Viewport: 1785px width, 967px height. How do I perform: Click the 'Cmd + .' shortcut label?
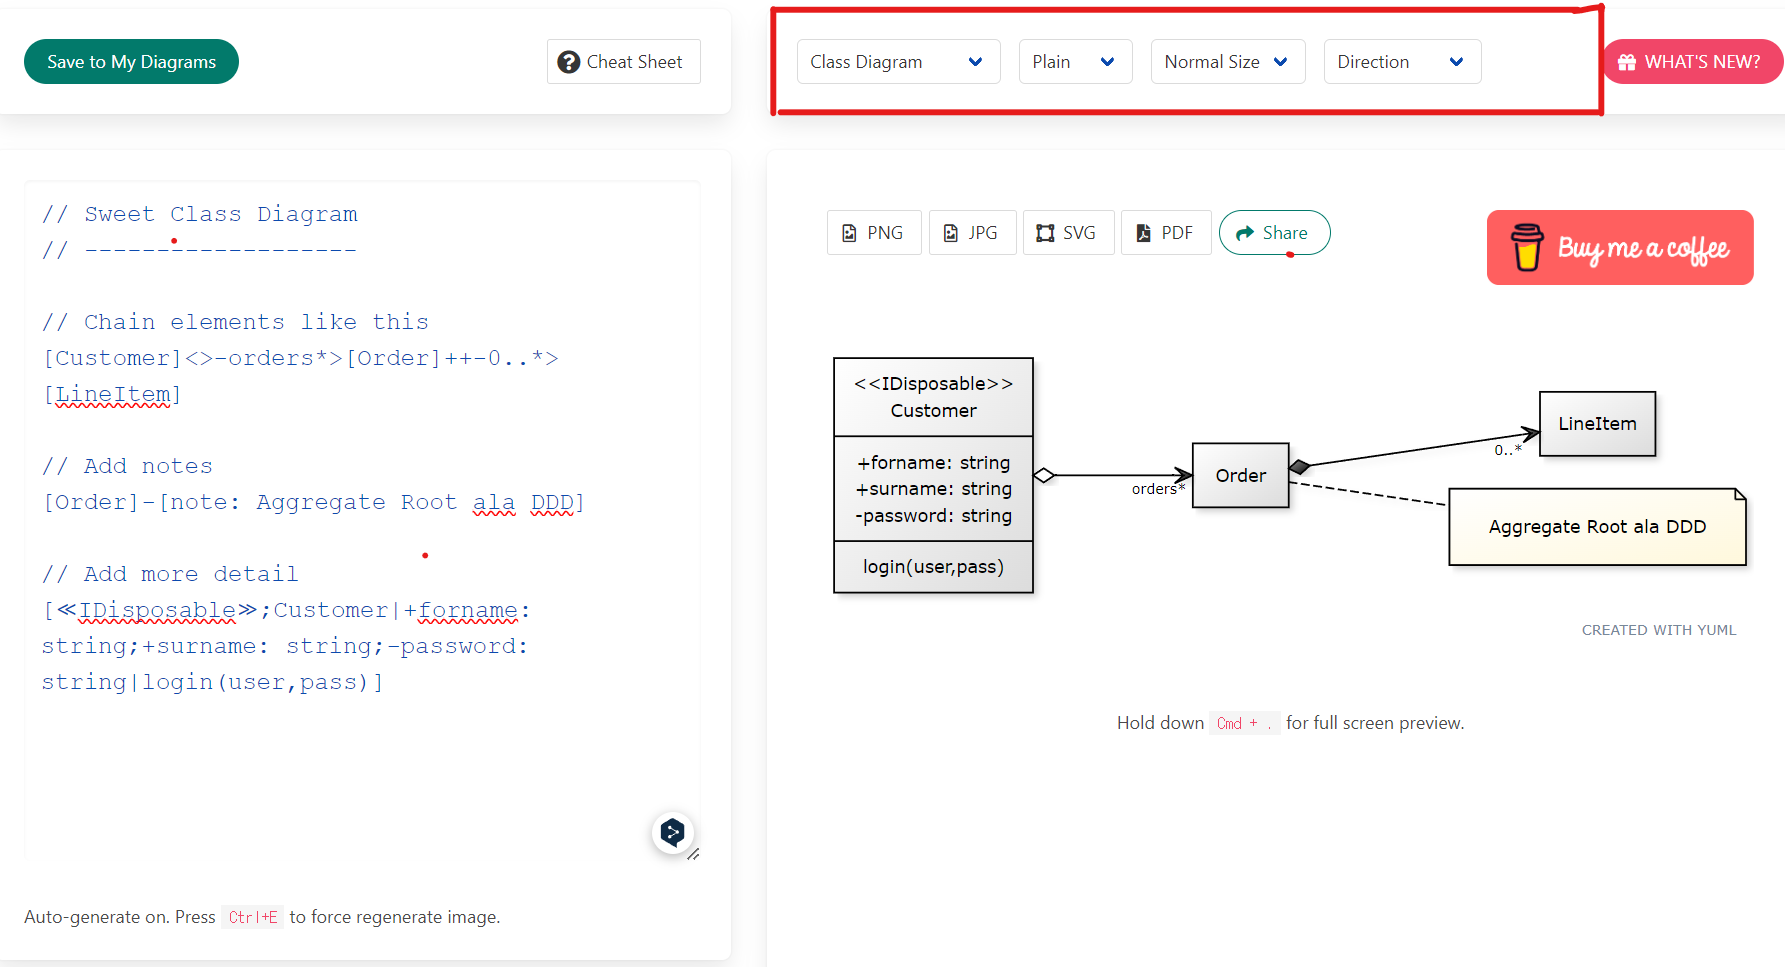click(x=1244, y=723)
